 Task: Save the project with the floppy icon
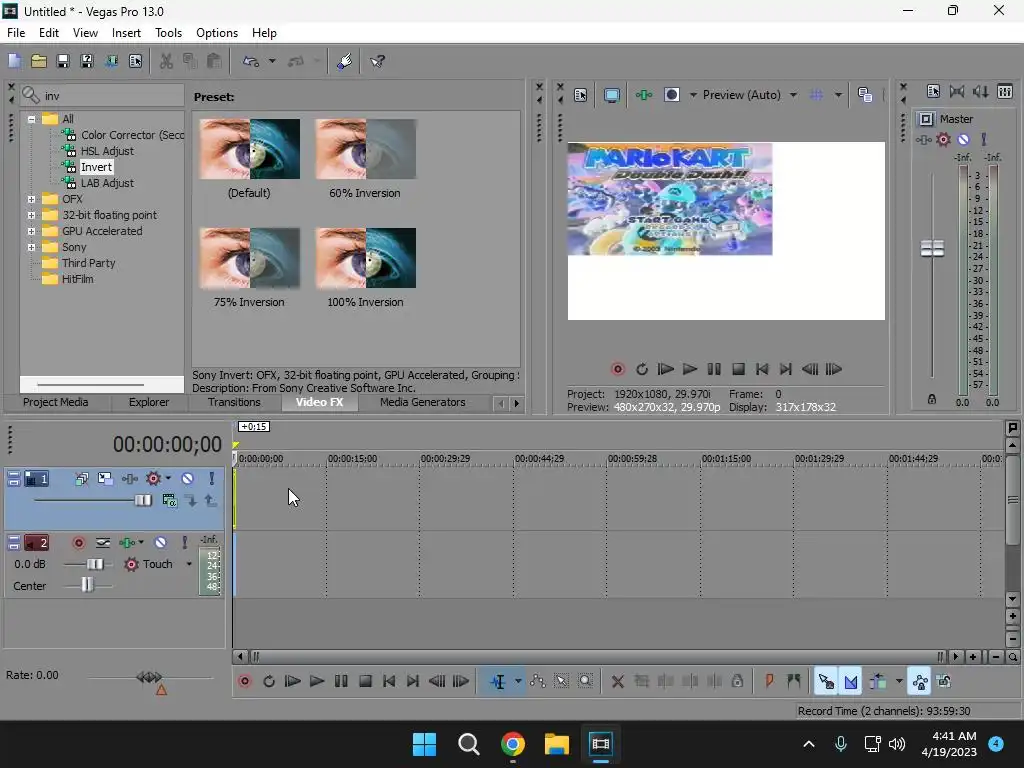click(x=63, y=61)
